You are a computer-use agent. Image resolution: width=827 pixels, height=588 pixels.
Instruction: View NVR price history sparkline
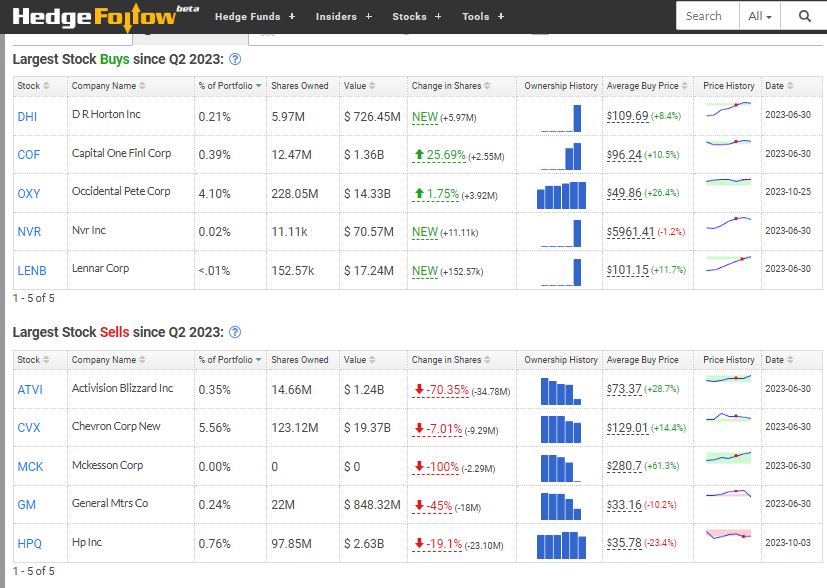(728, 223)
